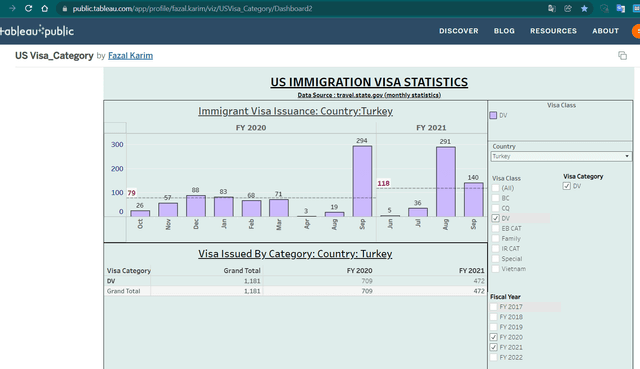Open the DISCOVER menu

click(459, 31)
